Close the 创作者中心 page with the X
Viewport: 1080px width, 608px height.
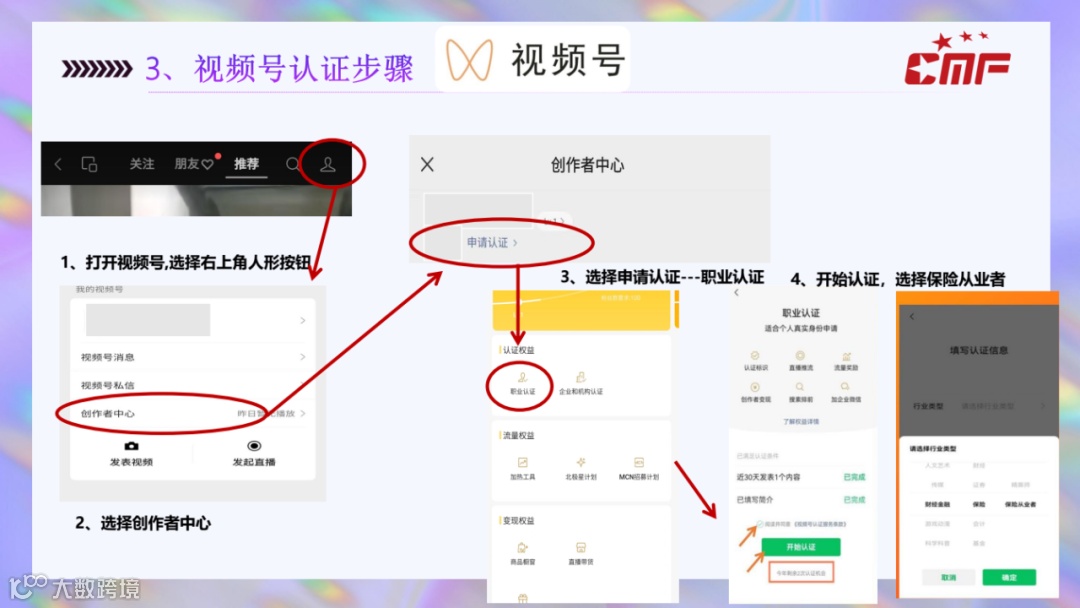point(427,165)
